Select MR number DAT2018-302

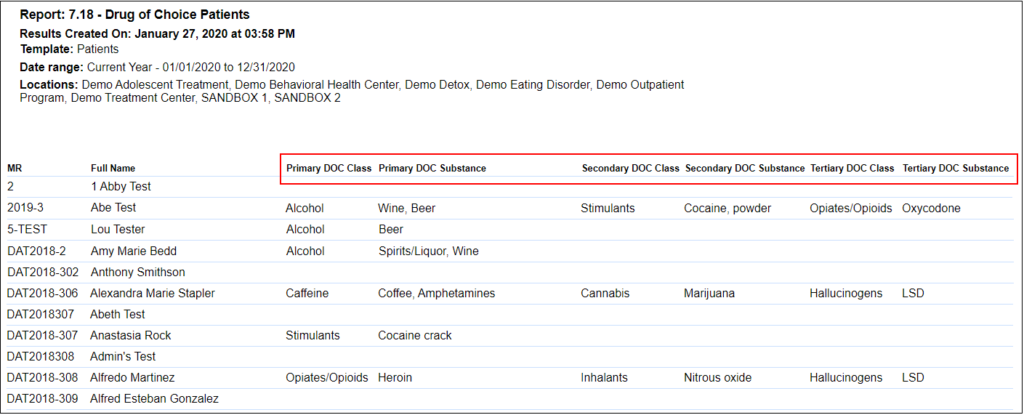point(42,272)
